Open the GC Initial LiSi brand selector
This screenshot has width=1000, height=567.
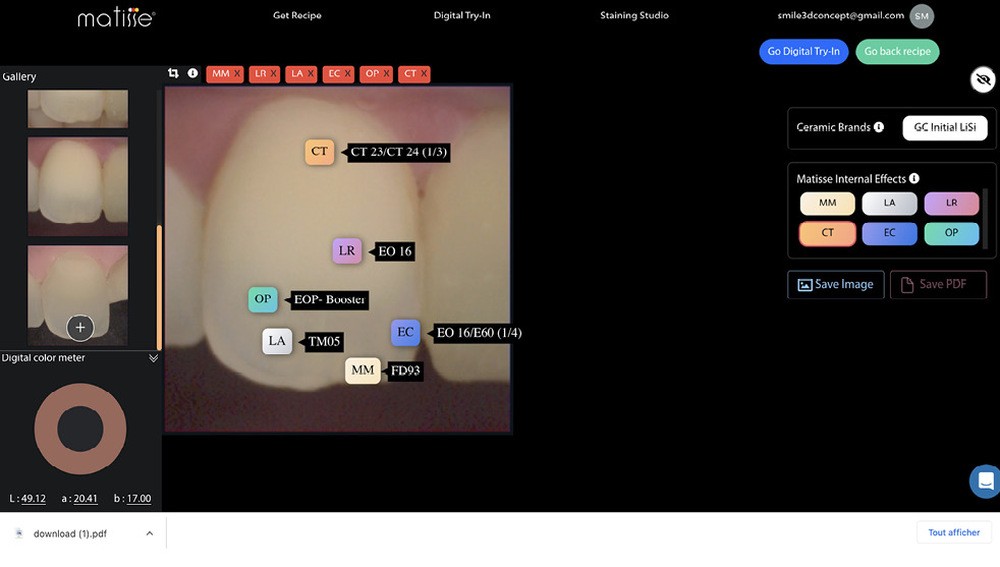click(x=944, y=128)
